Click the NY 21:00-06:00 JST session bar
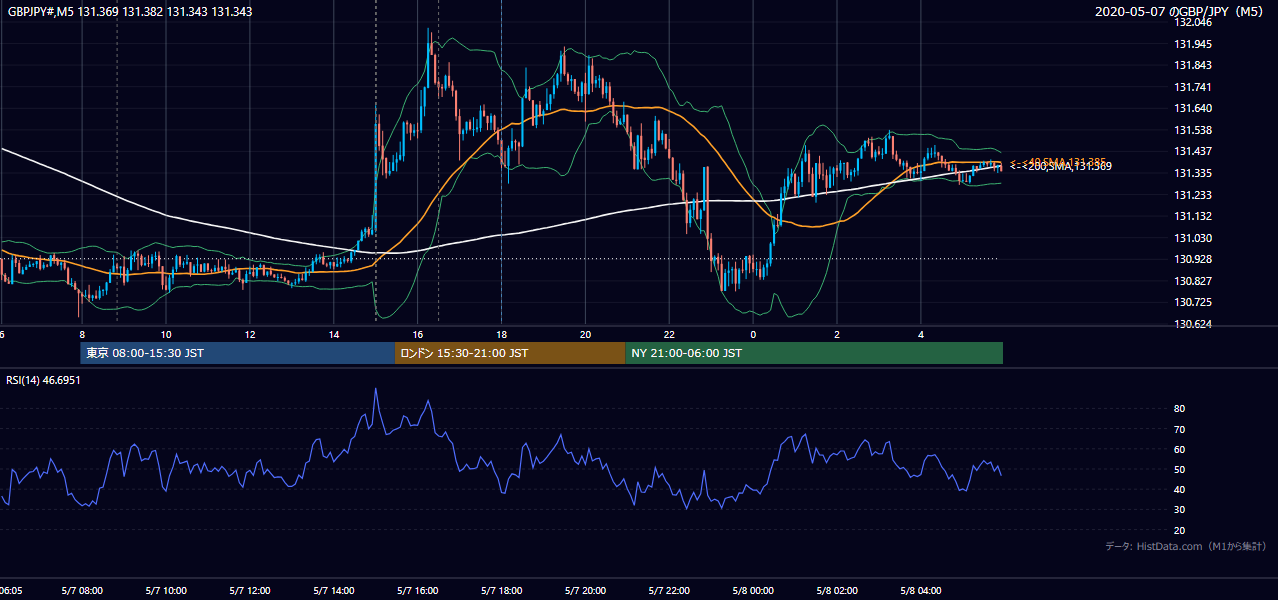The width and height of the screenshot is (1278, 600). coord(814,353)
